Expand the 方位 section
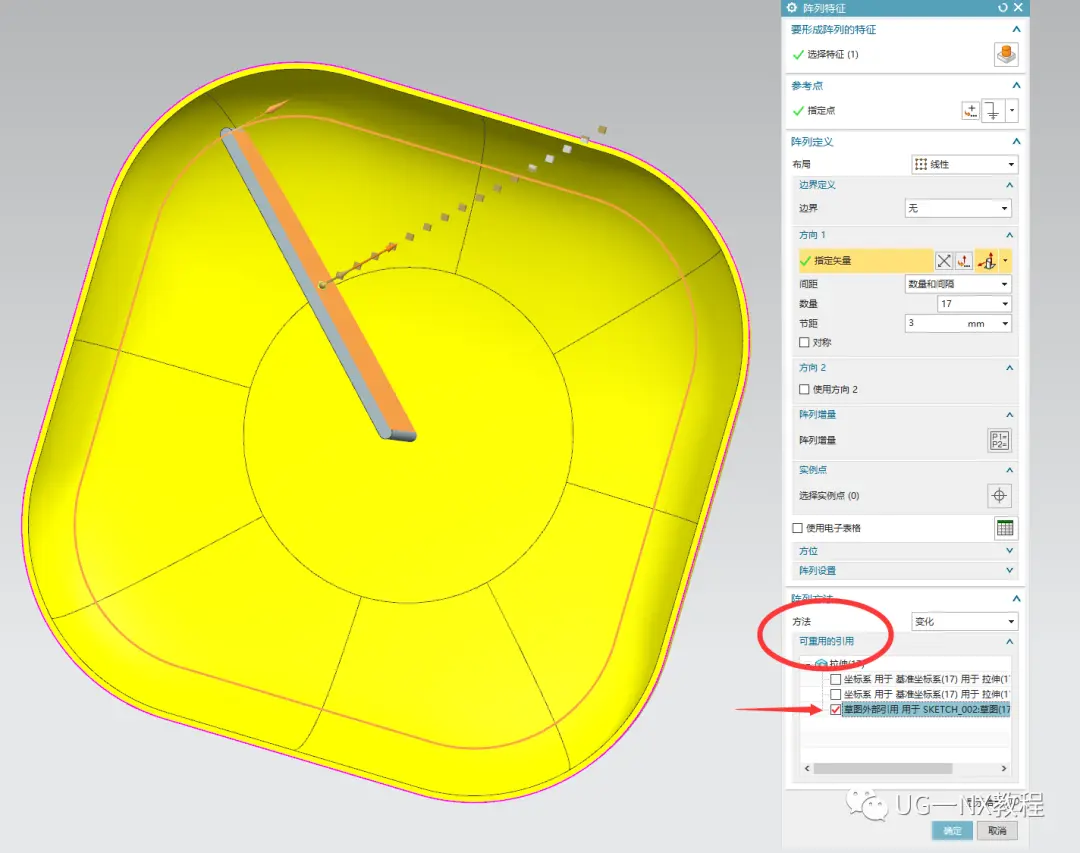1080x853 pixels. (x=1009, y=551)
